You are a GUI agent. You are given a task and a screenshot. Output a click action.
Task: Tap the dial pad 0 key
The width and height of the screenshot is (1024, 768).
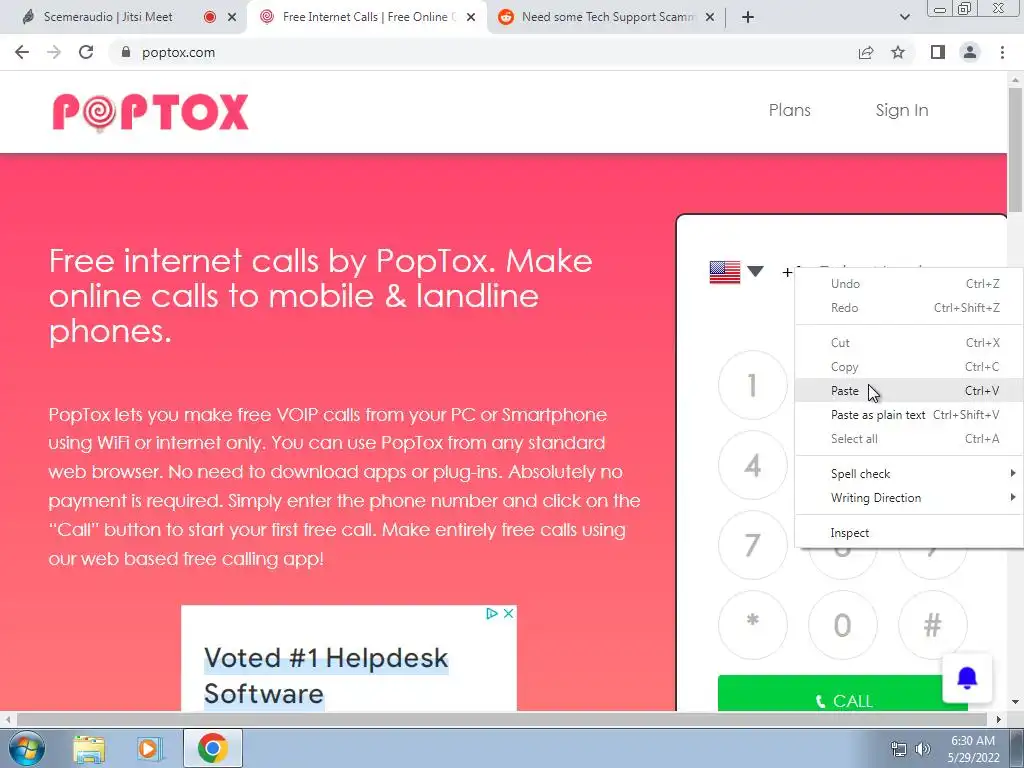point(842,625)
